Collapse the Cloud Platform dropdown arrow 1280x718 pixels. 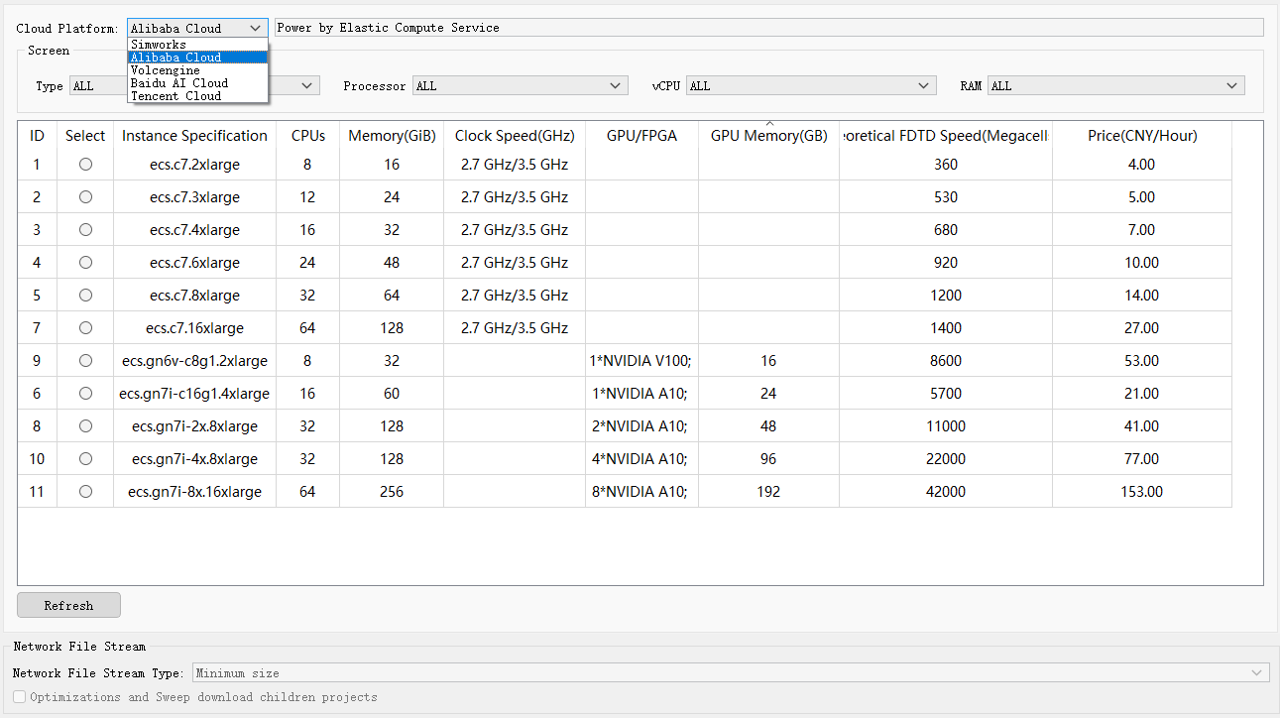click(256, 28)
